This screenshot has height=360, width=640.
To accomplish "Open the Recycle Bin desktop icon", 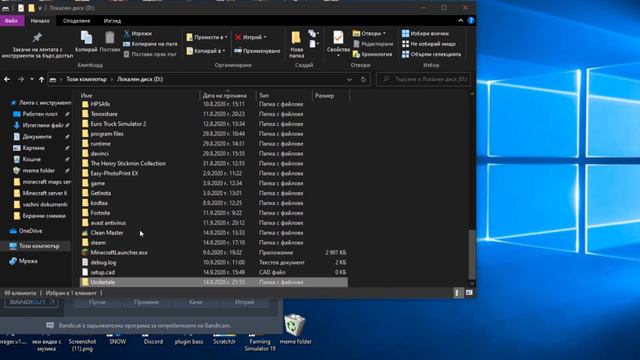I will [x=295, y=329].
